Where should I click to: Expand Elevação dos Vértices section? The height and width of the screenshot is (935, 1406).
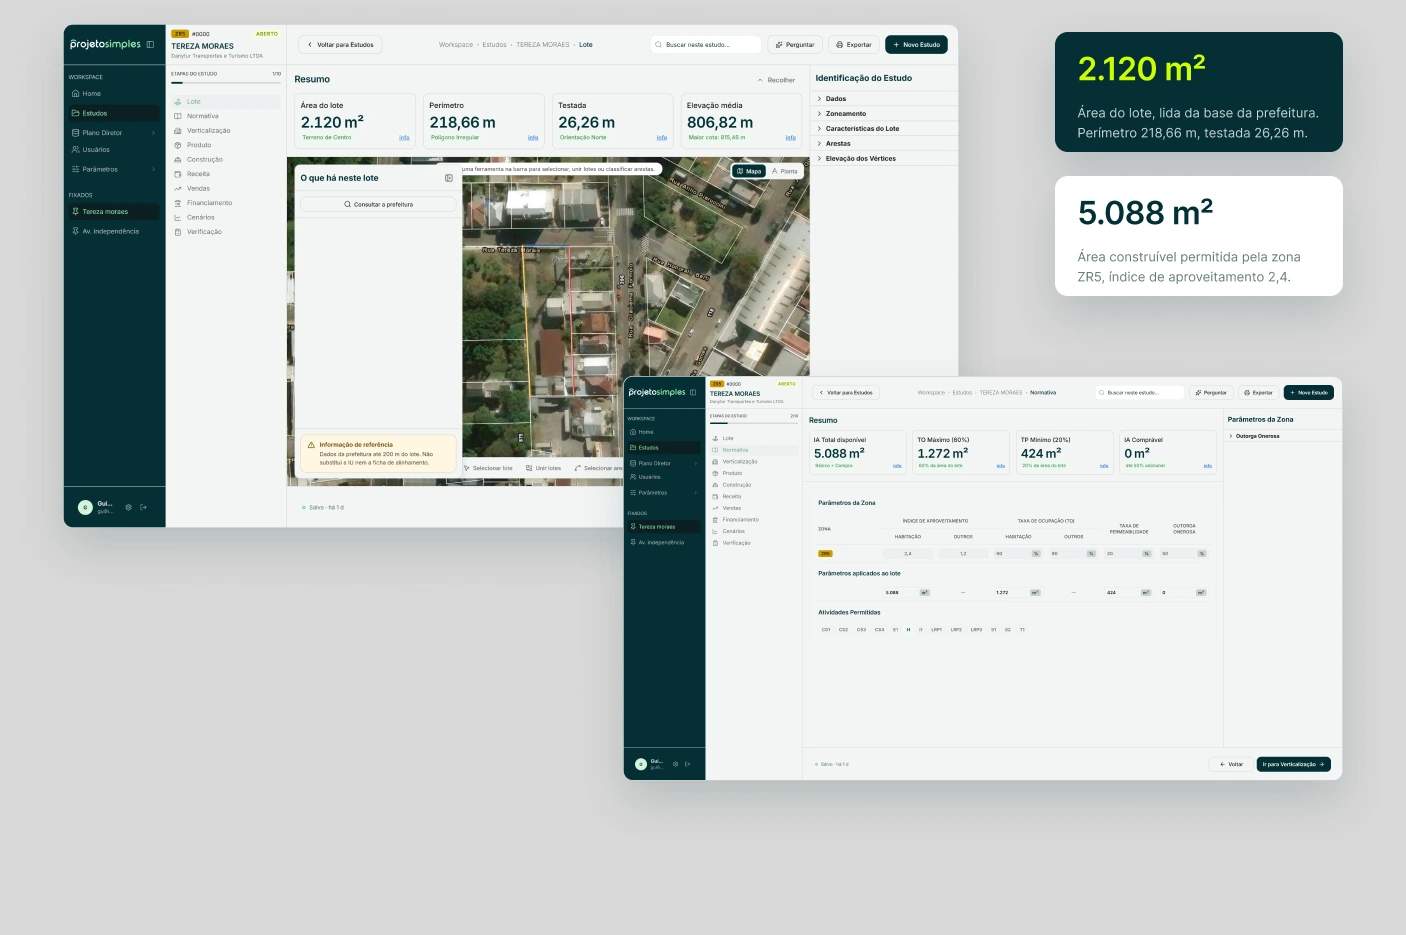click(x=885, y=159)
